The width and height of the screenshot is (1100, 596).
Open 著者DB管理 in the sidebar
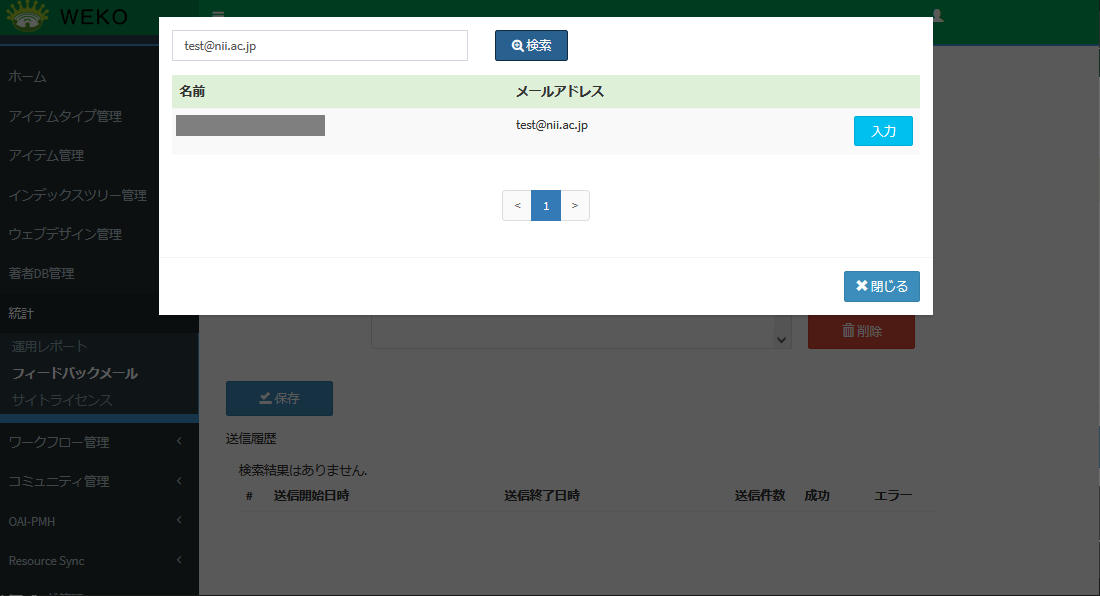(42, 273)
